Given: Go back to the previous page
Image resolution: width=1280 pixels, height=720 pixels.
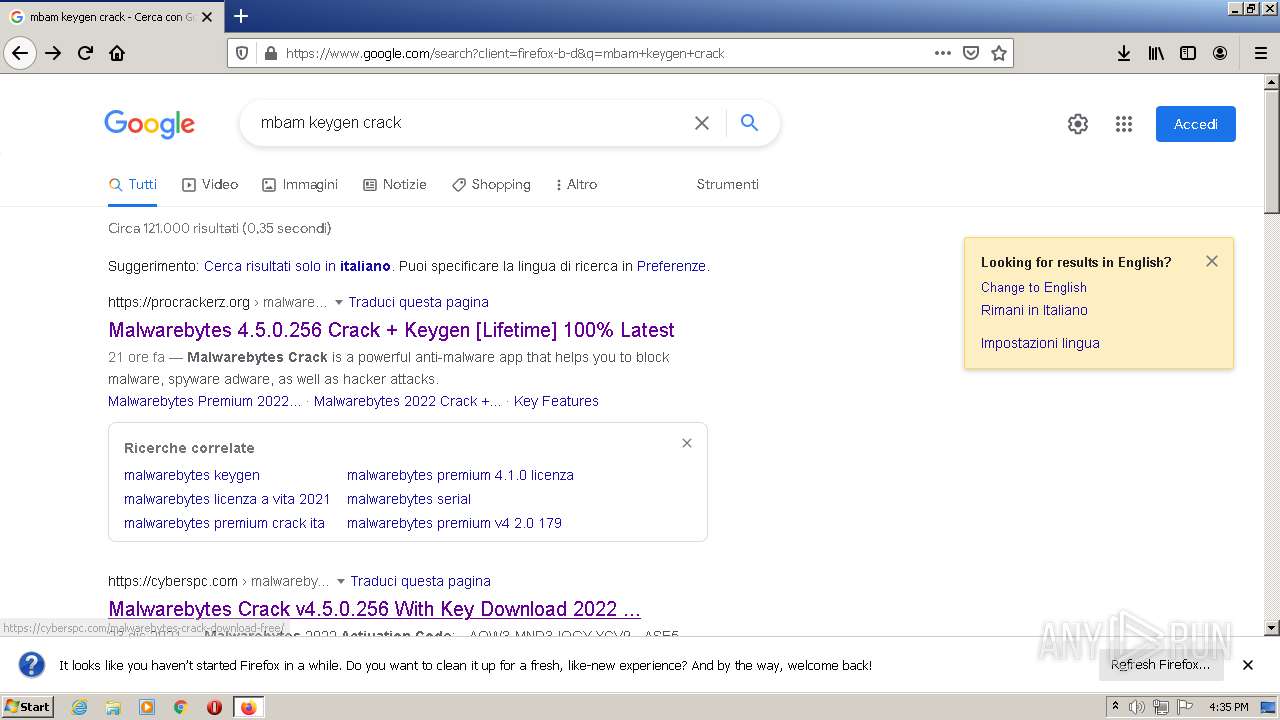Looking at the screenshot, I should (x=20, y=53).
